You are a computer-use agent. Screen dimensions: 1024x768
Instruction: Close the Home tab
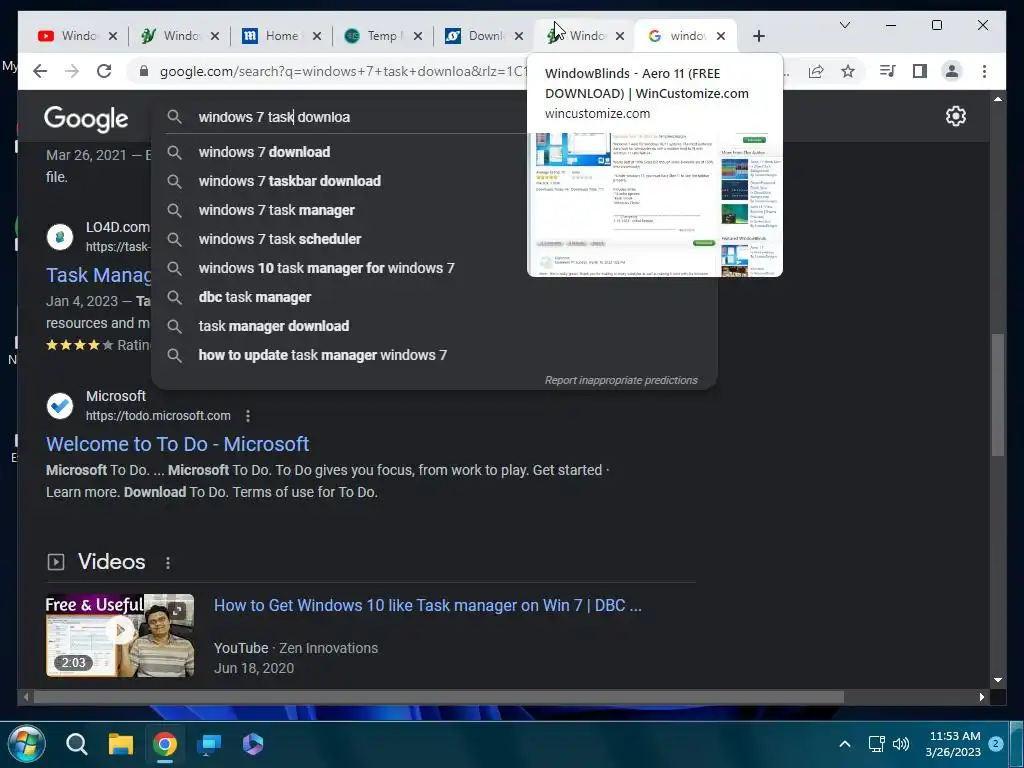point(317,36)
